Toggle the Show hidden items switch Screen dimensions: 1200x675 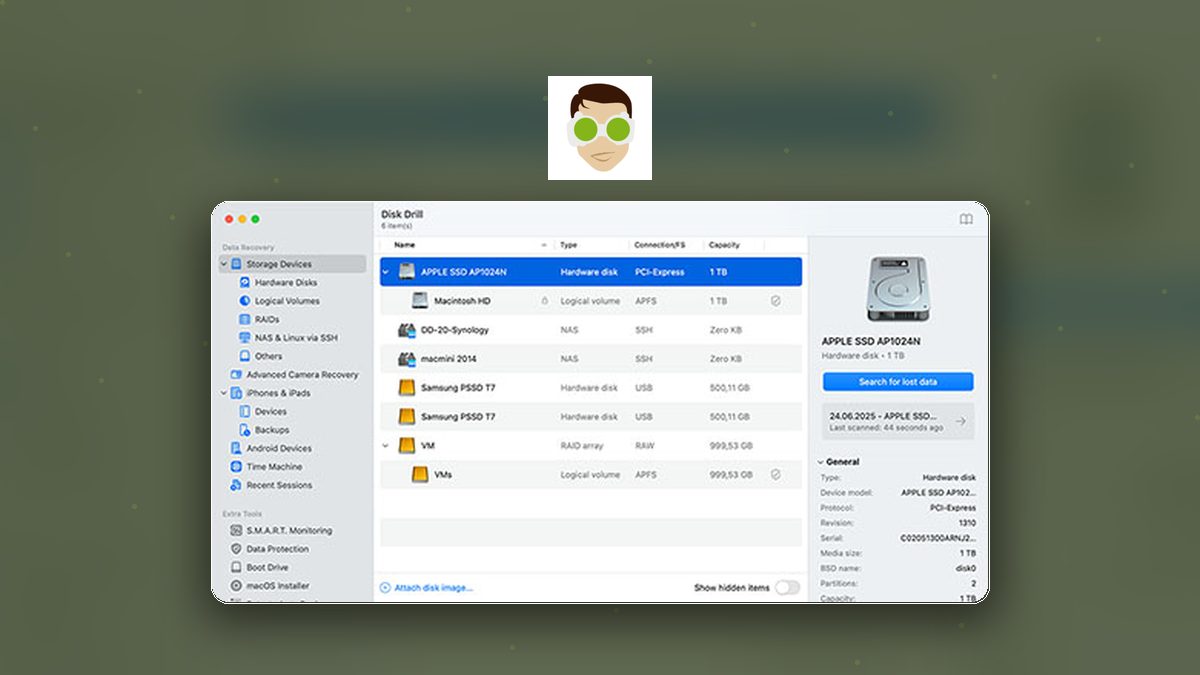787,588
